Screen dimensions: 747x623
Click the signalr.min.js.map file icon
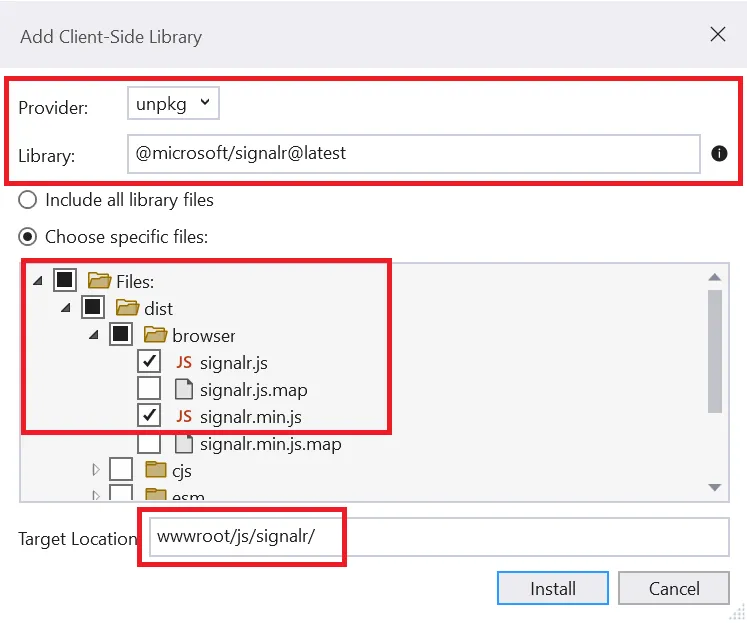point(184,443)
